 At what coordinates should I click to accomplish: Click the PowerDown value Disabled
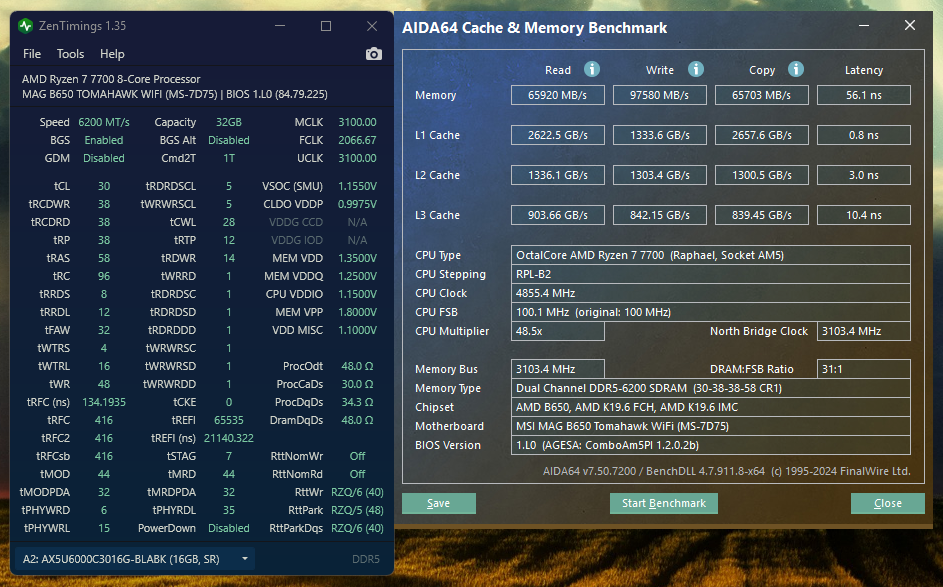point(229,528)
